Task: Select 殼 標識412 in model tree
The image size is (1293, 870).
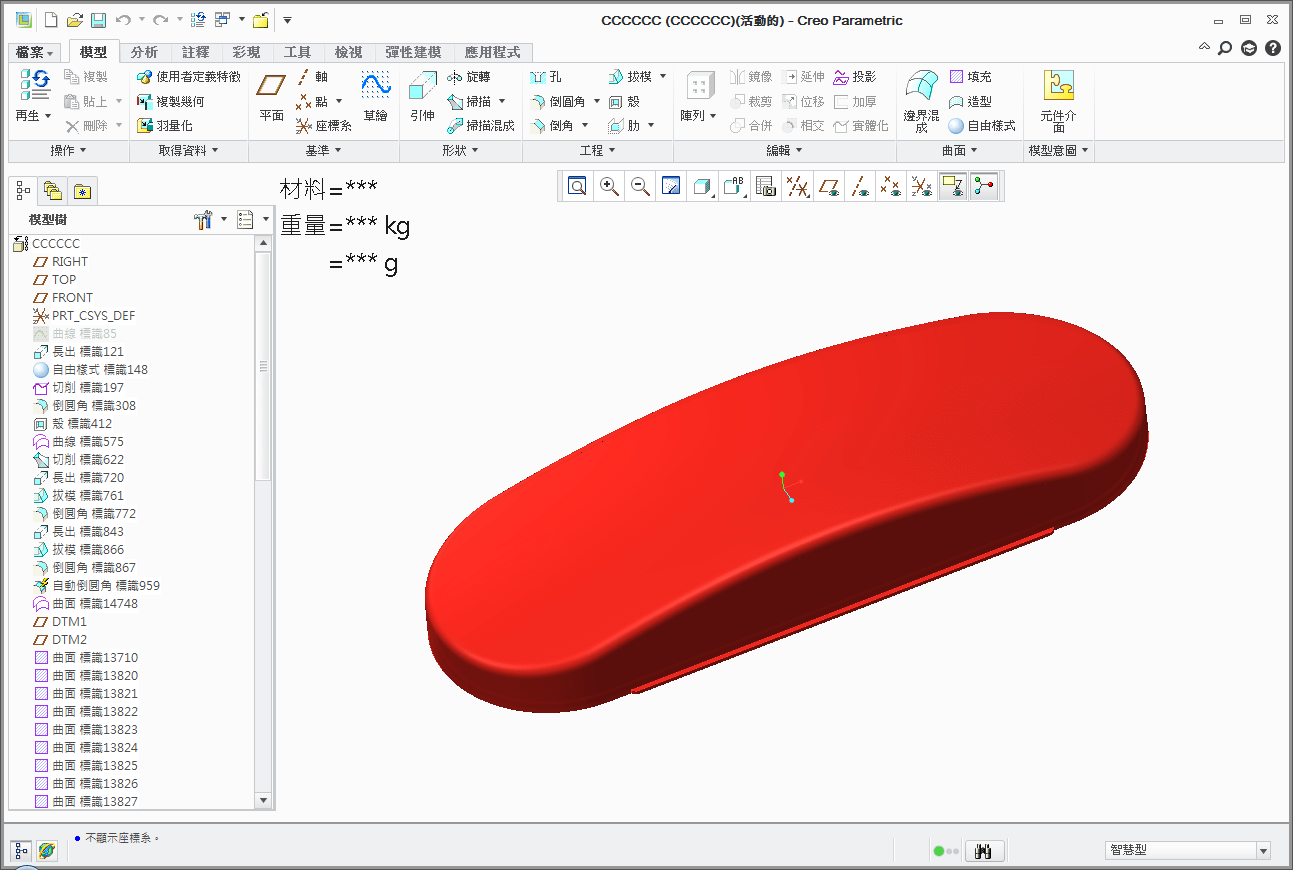Action: coord(81,424)
